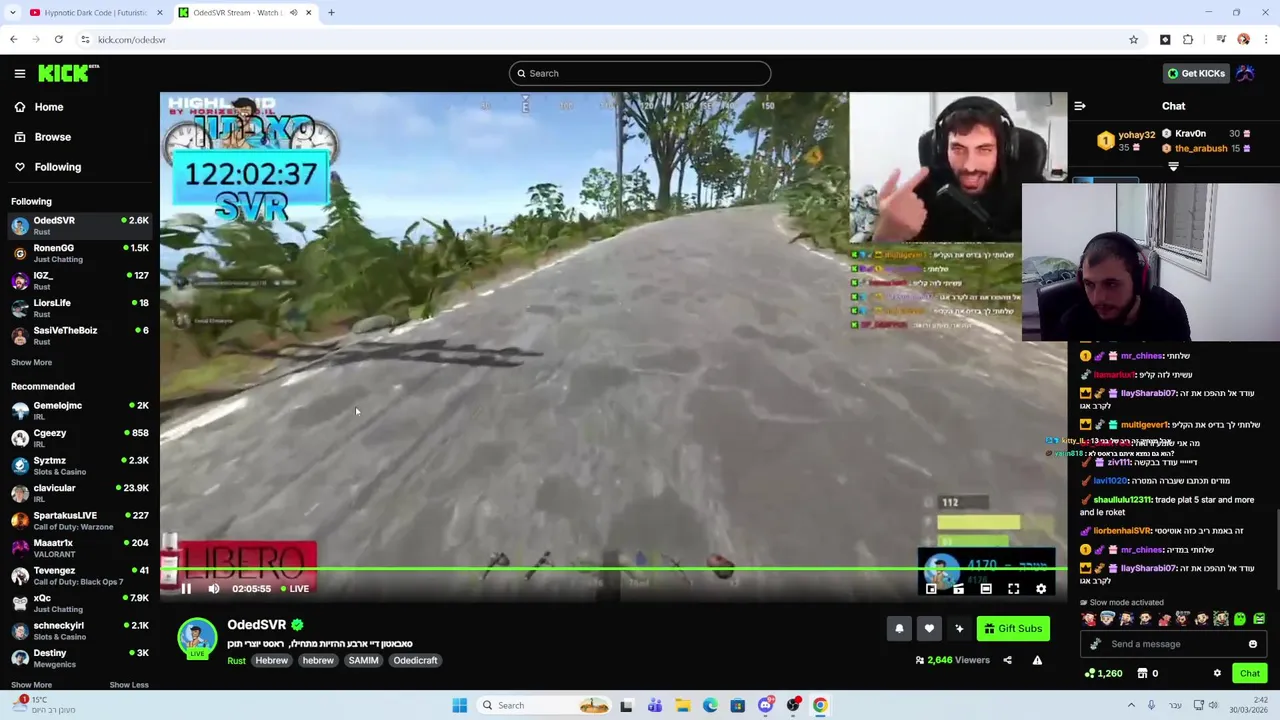Viewport: 1280px width, 720px height.
Task: Open the user profile avatar menu
Action: pyautogui.click(x=1246, y=73)
